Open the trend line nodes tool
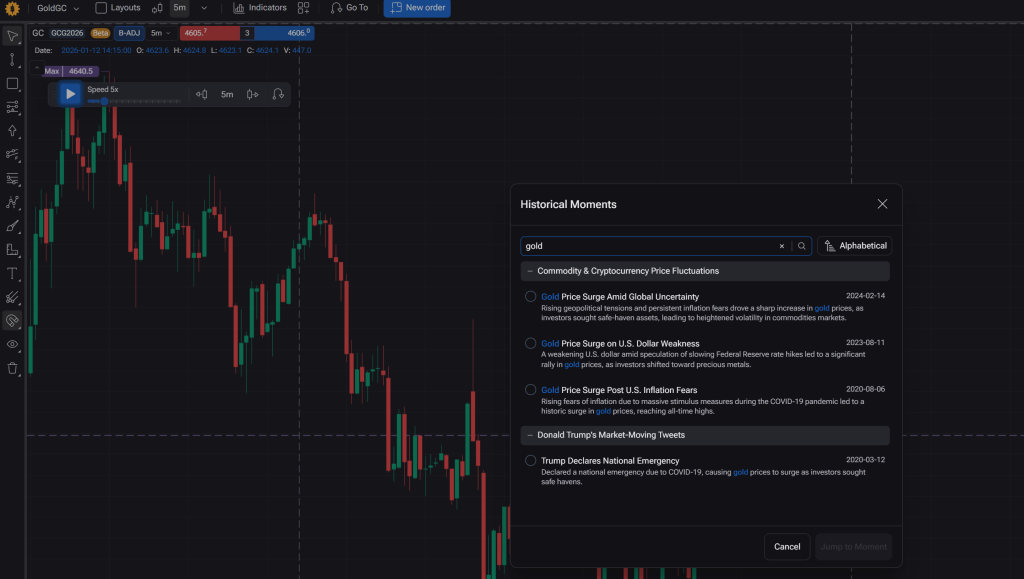Image resolution: width=1024 pixels, height=579 pixels. click(12, 155)
